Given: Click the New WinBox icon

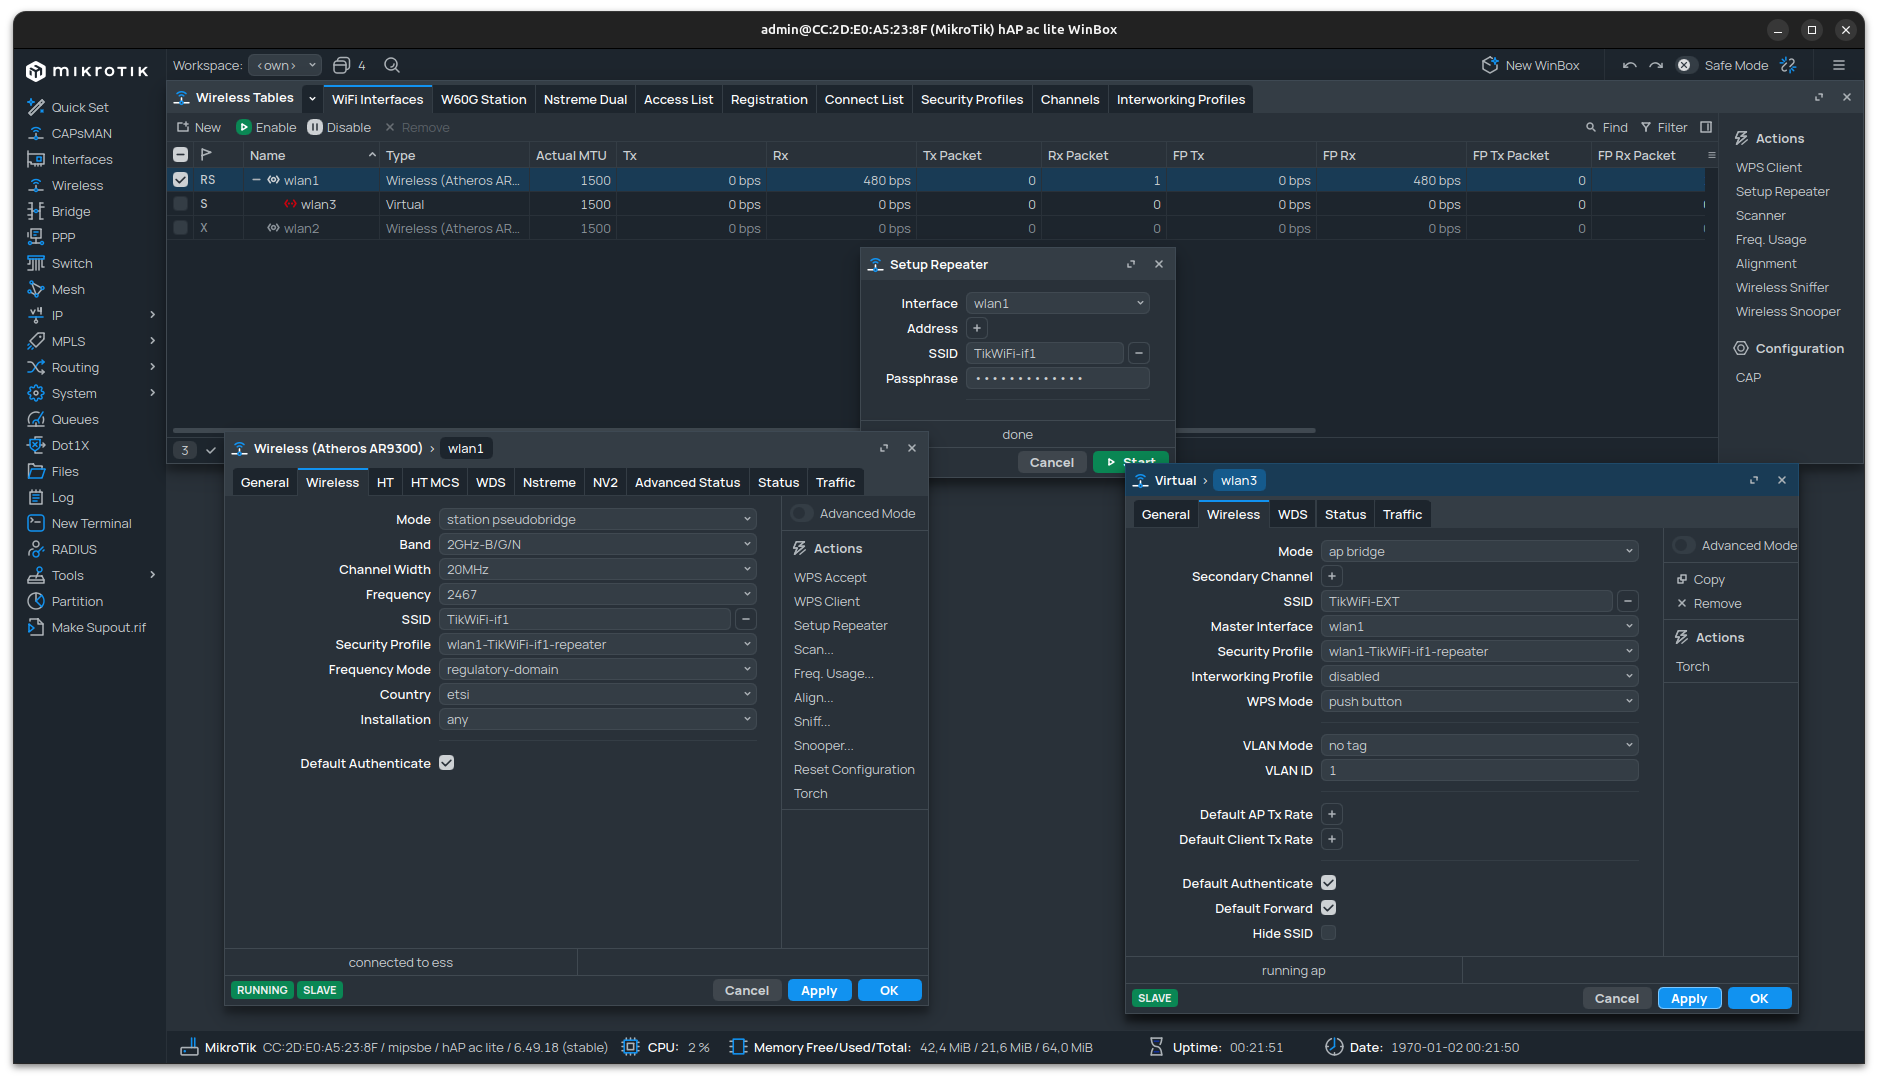Looking at the screenshot, I should [1490, 65].
